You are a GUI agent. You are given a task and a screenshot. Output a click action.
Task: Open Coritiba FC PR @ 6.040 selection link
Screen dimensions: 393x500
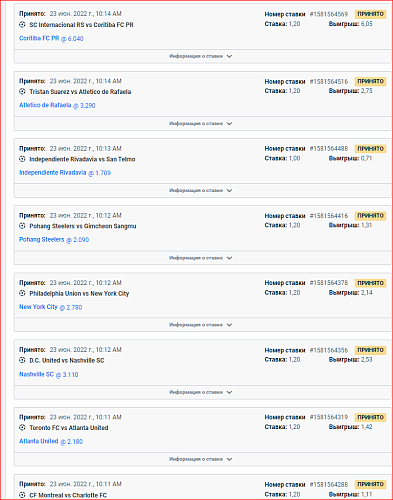tap(51, 38)
